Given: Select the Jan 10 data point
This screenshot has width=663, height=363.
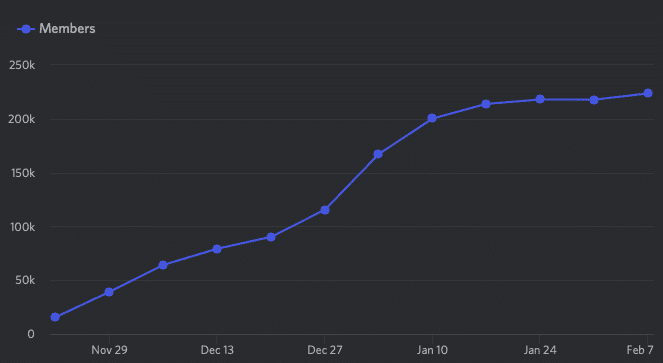Looking at the screenshot, I should tap(432, 118).
